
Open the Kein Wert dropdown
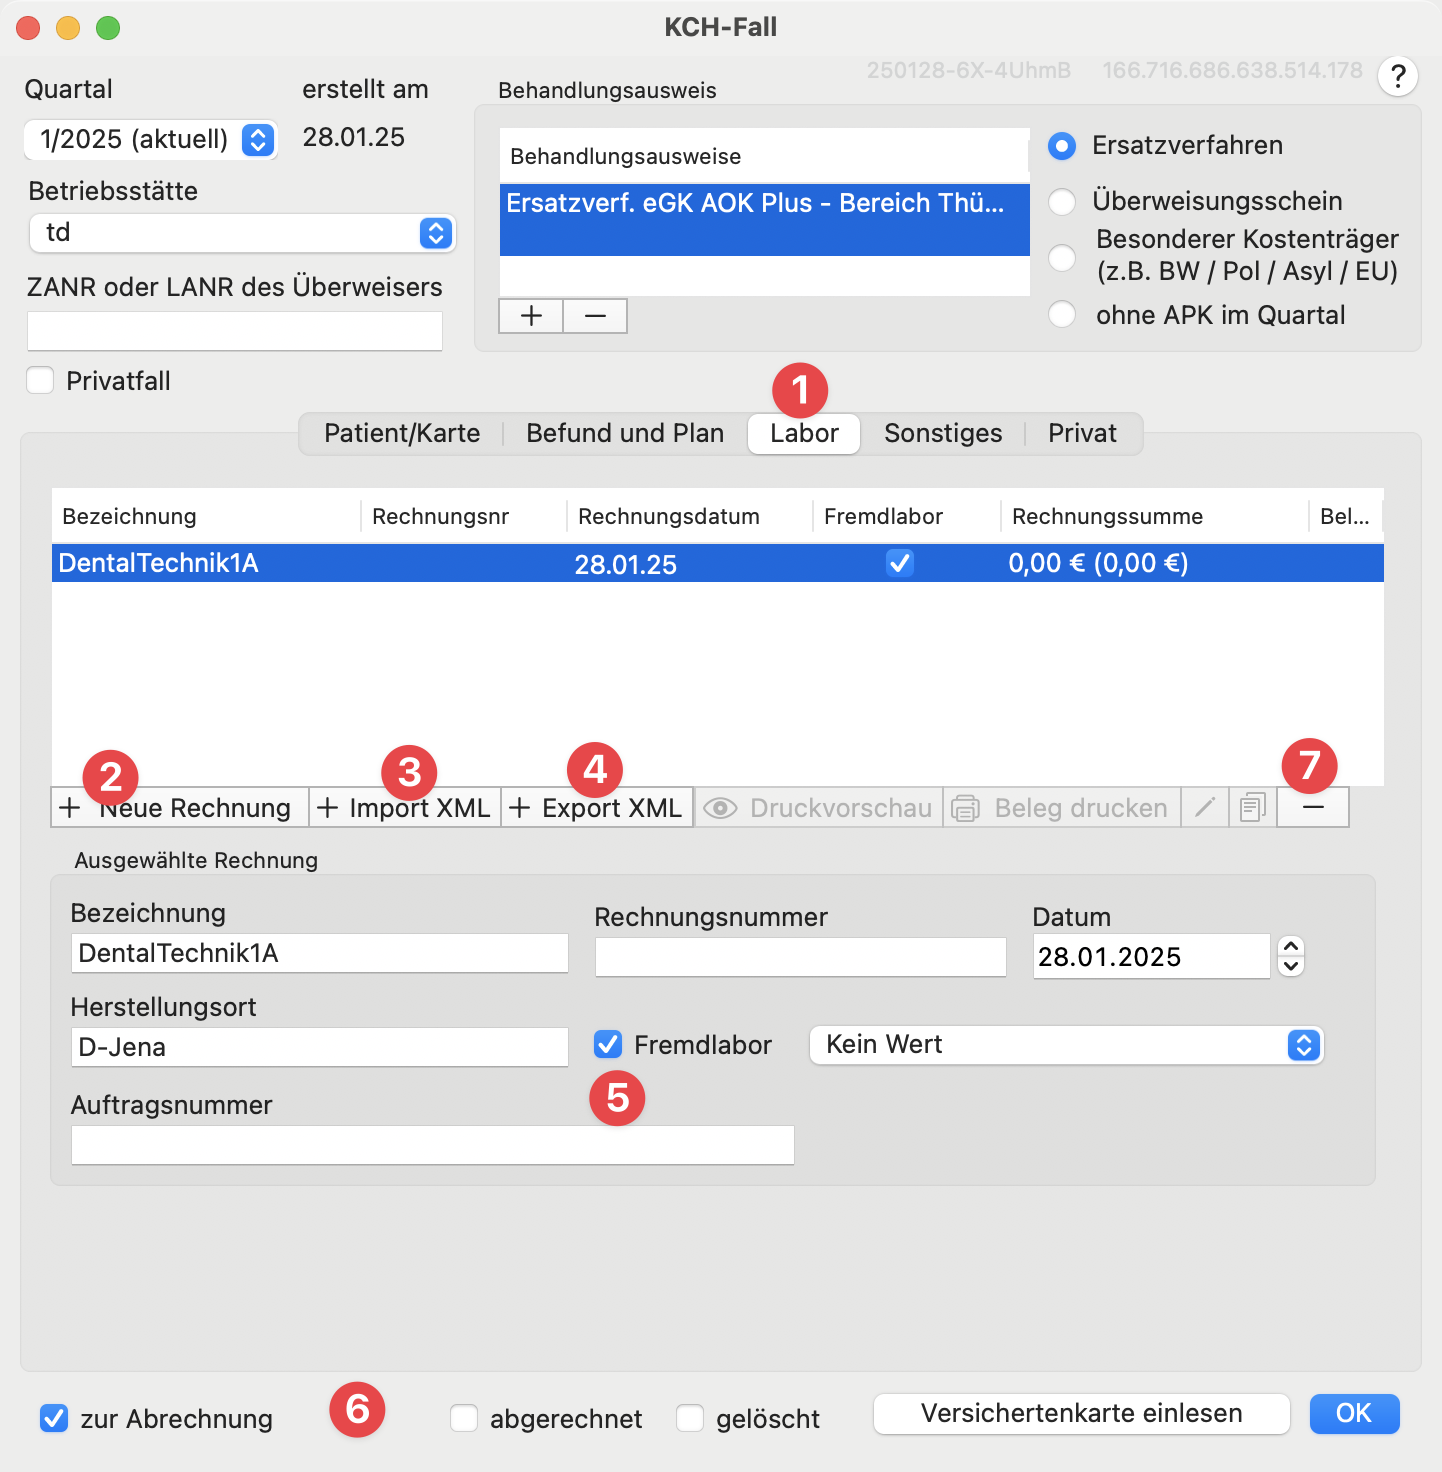click(x=1067, y=1045)
